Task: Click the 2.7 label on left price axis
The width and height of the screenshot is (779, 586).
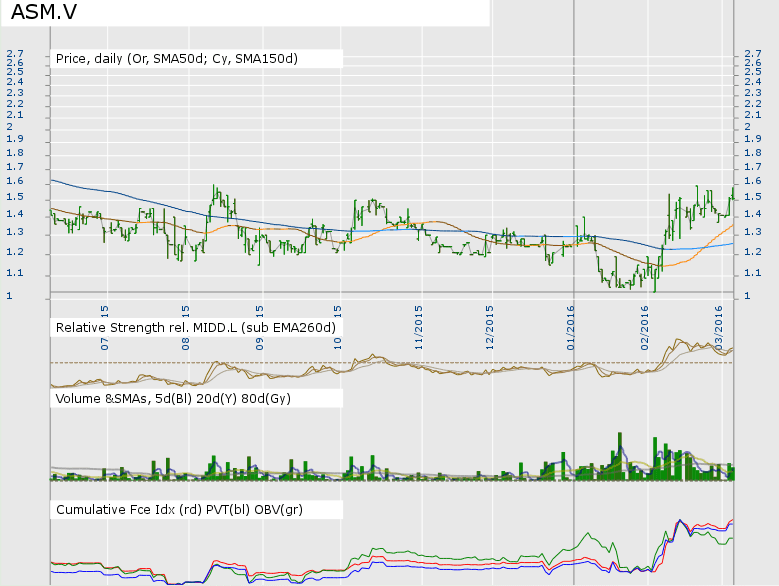Action: coord(15,54)
